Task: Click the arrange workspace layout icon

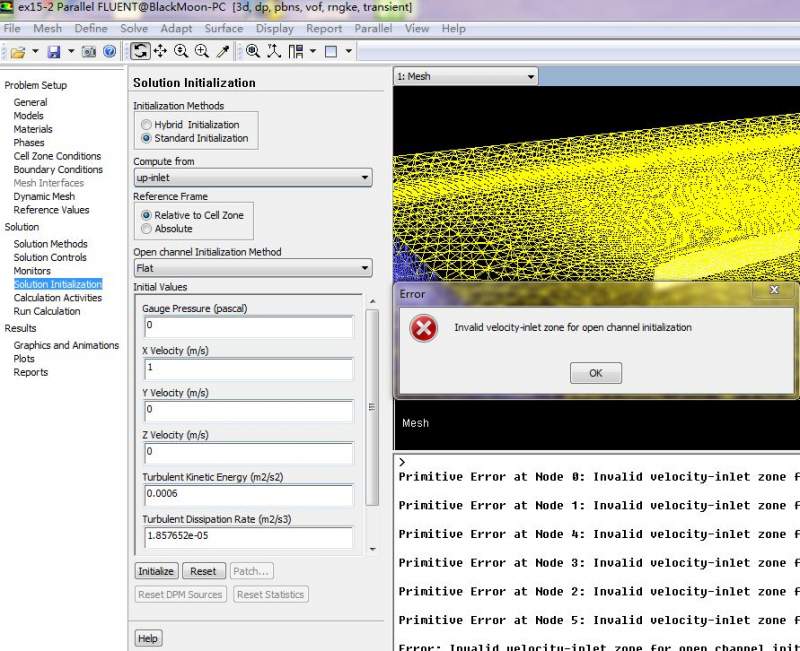Action: pos(296,51)
